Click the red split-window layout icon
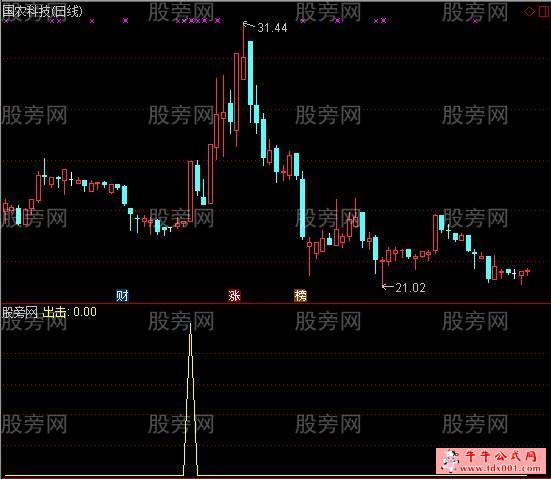This screenshot has width=551, height=479. (x=544, y=12)
